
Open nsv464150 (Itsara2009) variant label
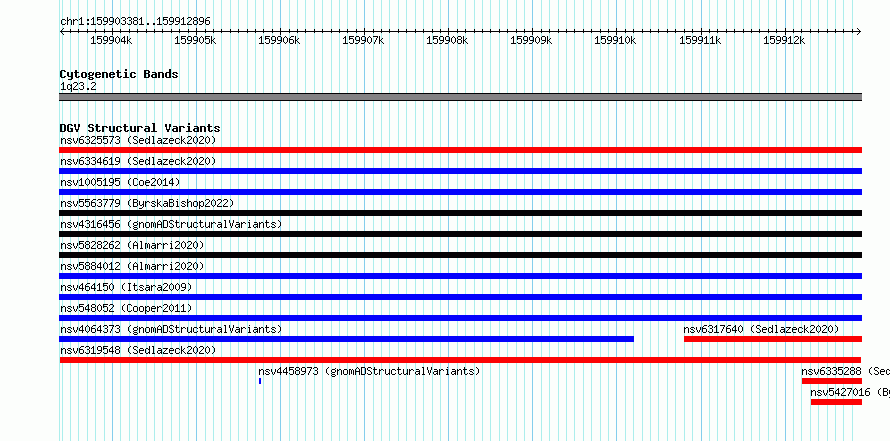click(x=126, y=287)
